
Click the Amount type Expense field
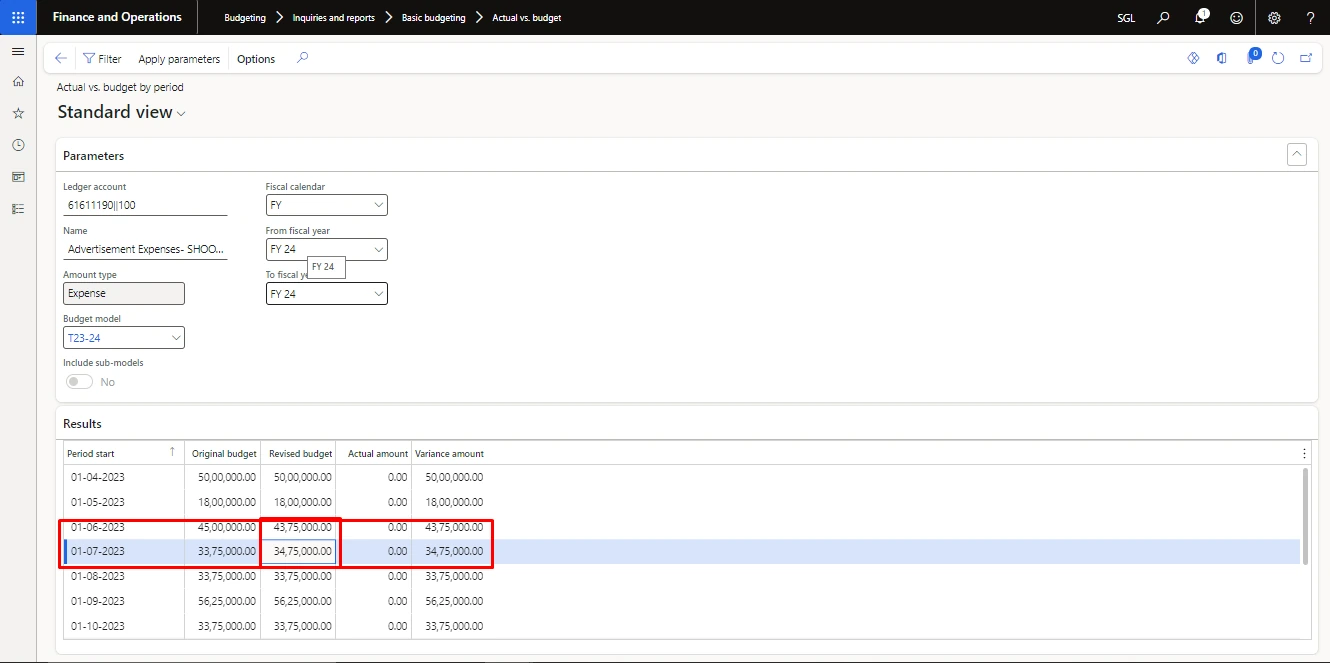pos(123,294)
